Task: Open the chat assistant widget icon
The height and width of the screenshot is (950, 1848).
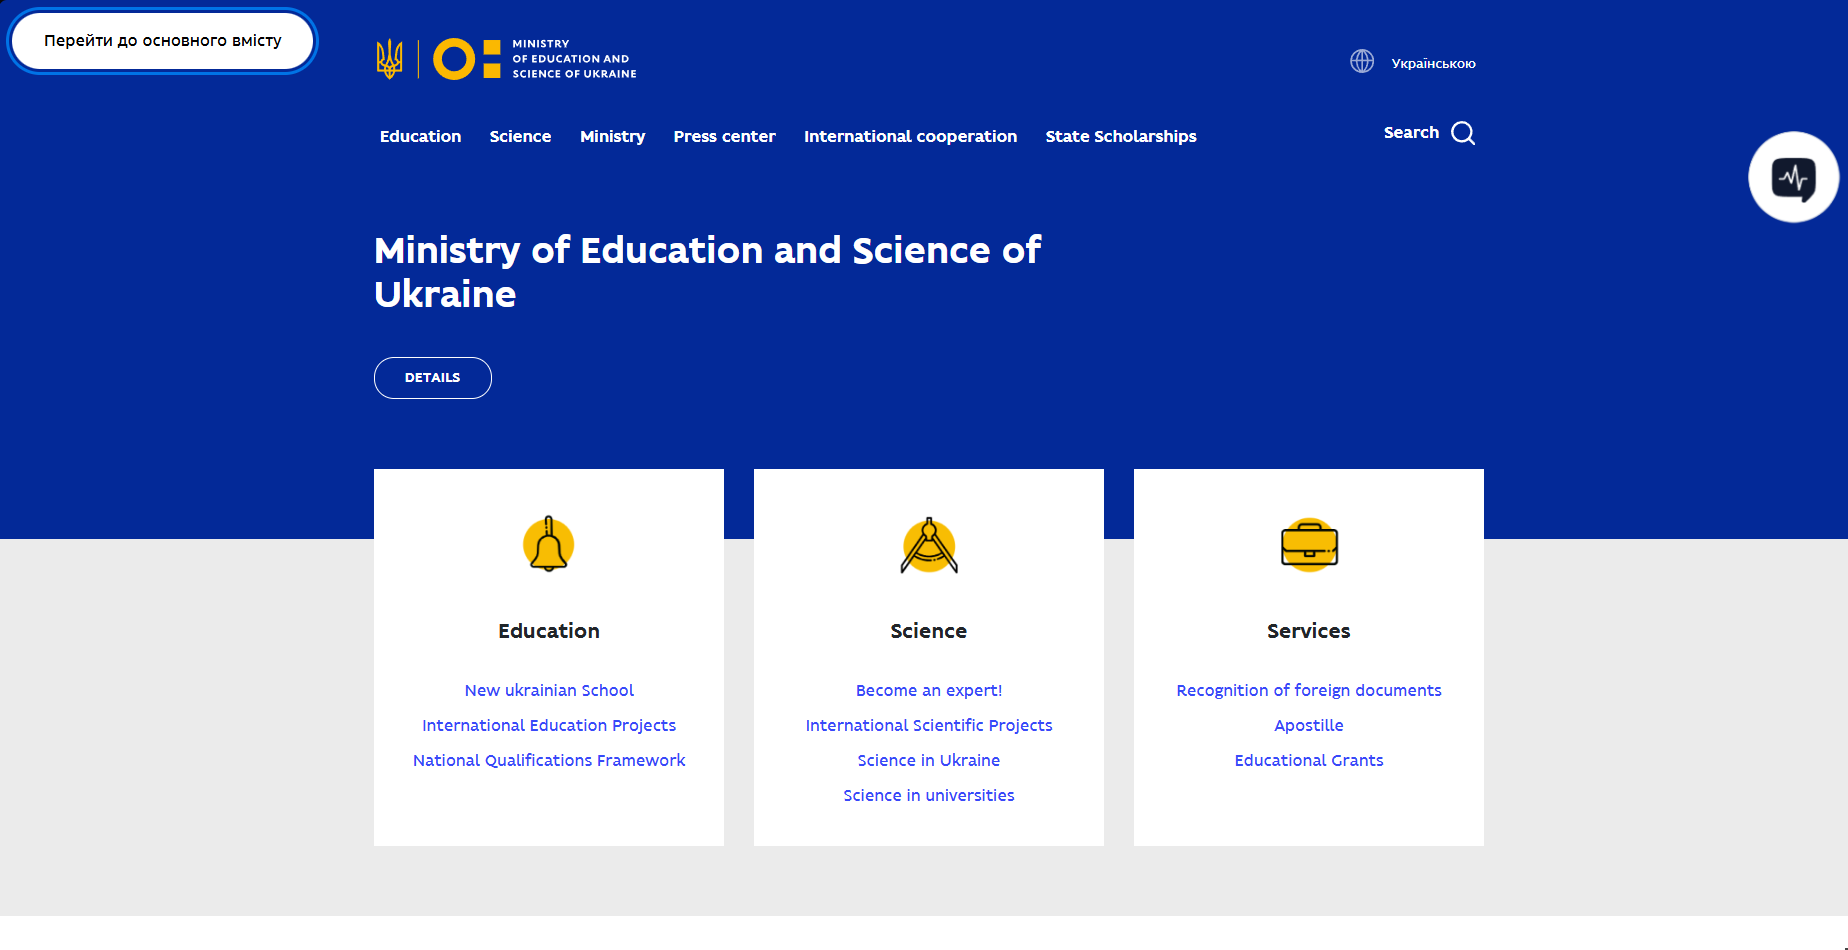Action: pos(1793,178)
